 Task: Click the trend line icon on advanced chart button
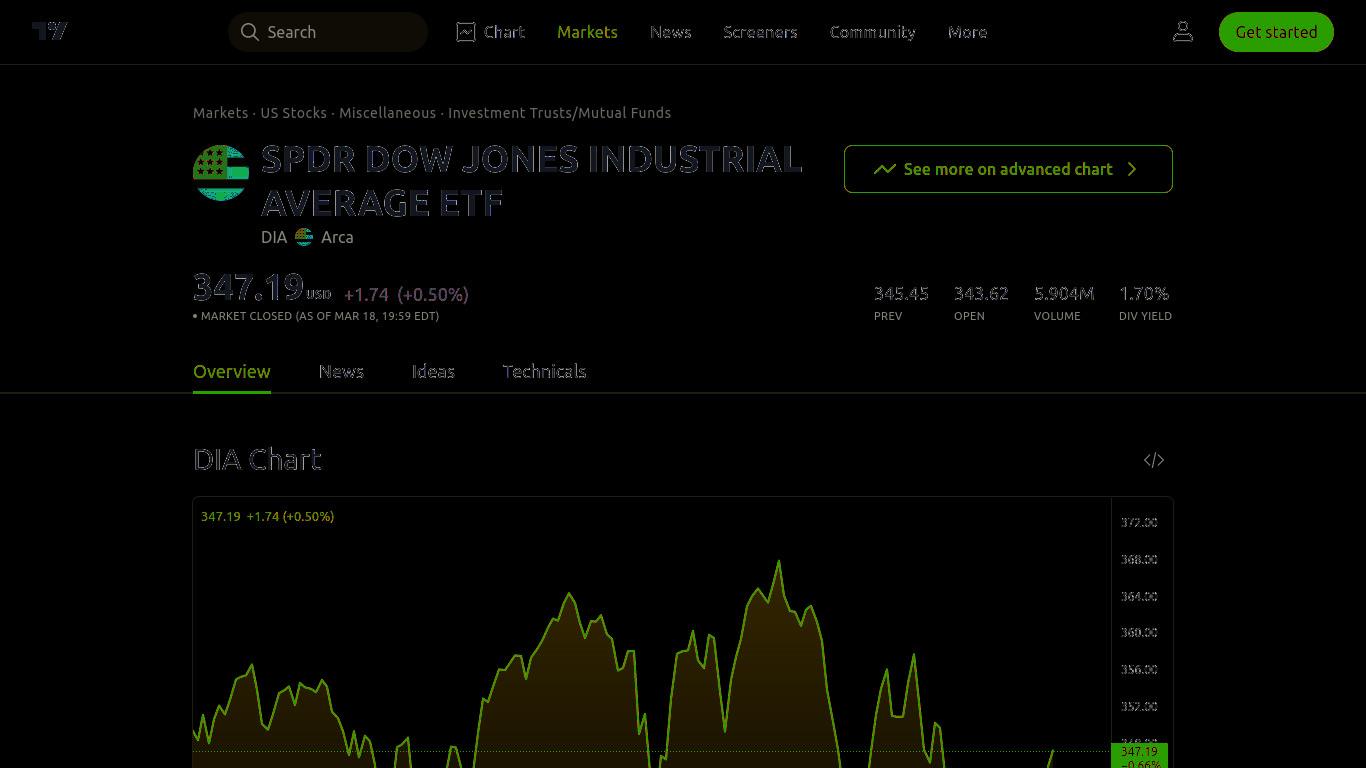[x=884, y=169]
